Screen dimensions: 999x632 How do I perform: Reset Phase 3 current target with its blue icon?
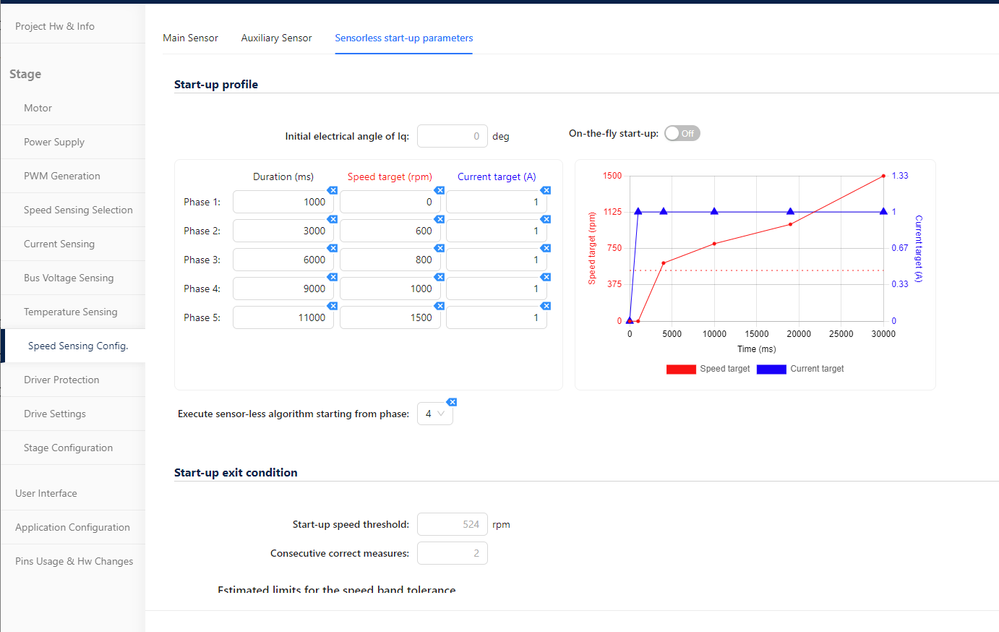coord(546,248)
